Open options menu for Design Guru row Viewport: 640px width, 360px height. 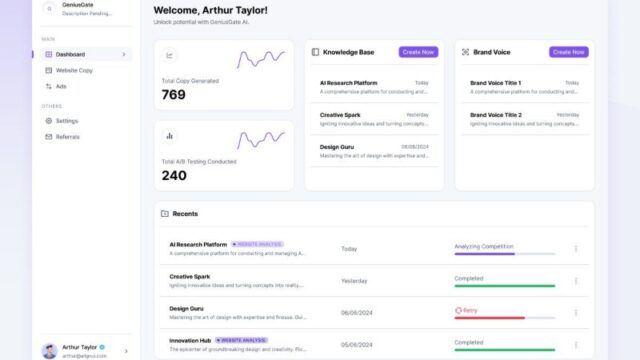(x=576, y=313)
